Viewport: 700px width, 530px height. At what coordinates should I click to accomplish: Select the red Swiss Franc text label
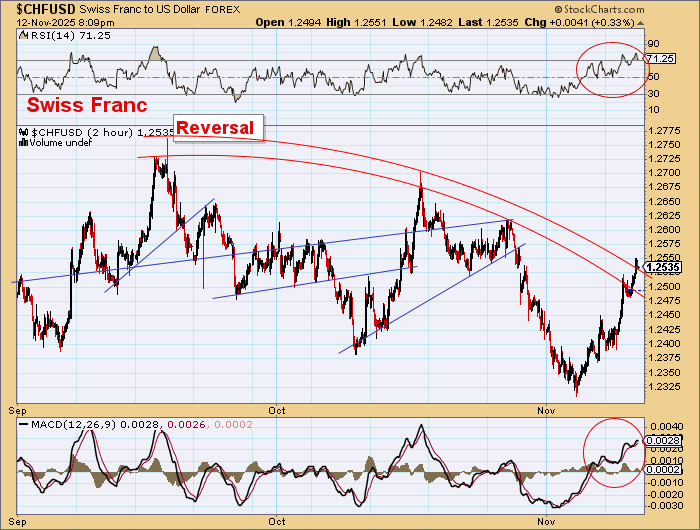point(87,105)
